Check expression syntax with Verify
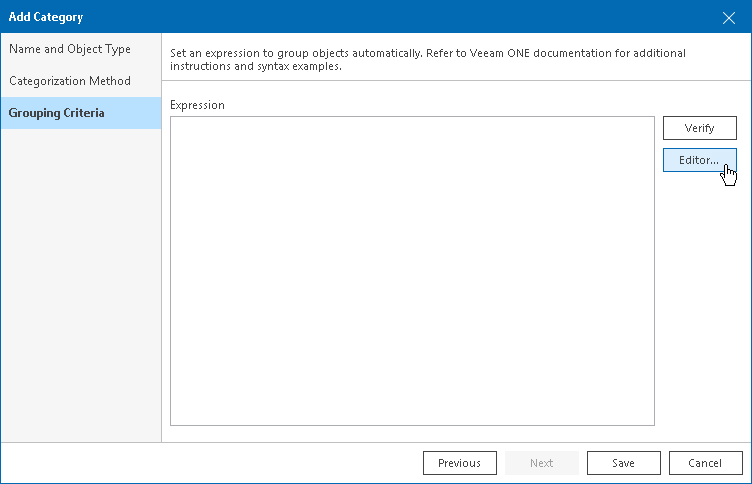The image size is (752, 484). pyautogui.click(x=700, y=128)
